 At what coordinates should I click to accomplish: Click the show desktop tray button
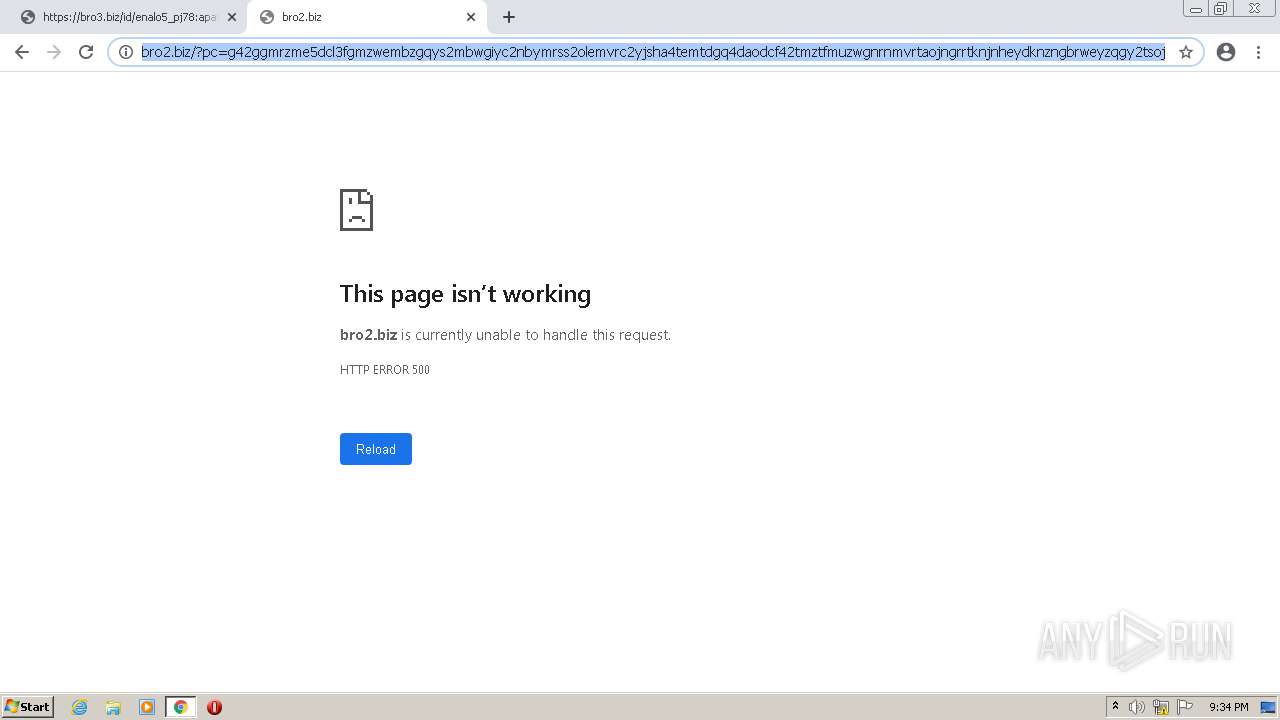(x=1268, y=707)
